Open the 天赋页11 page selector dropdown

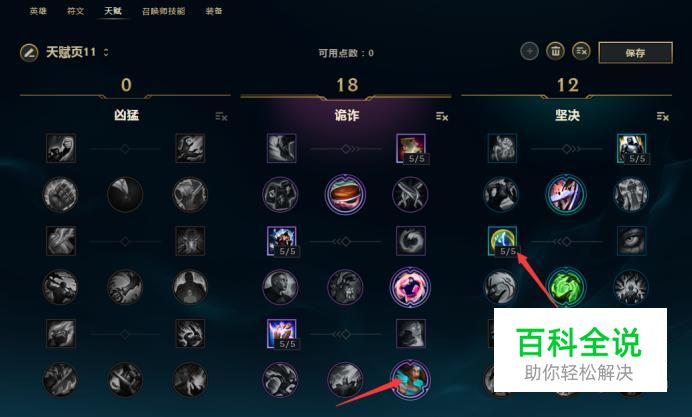[x=106, y=52]
